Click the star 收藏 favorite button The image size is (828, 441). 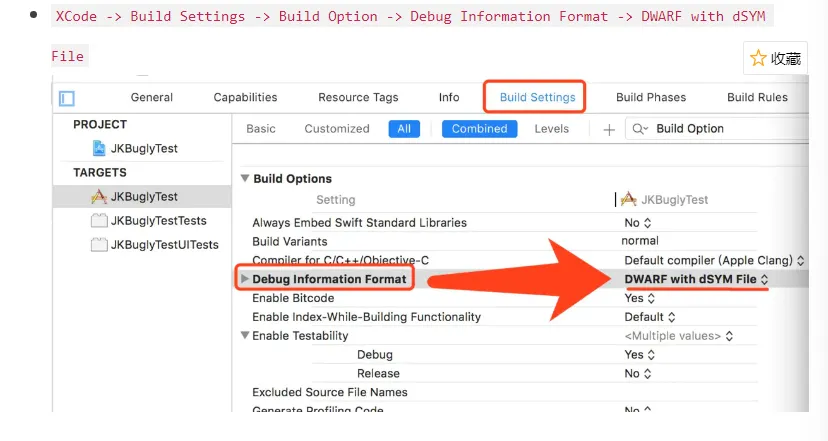coord(775,58)
